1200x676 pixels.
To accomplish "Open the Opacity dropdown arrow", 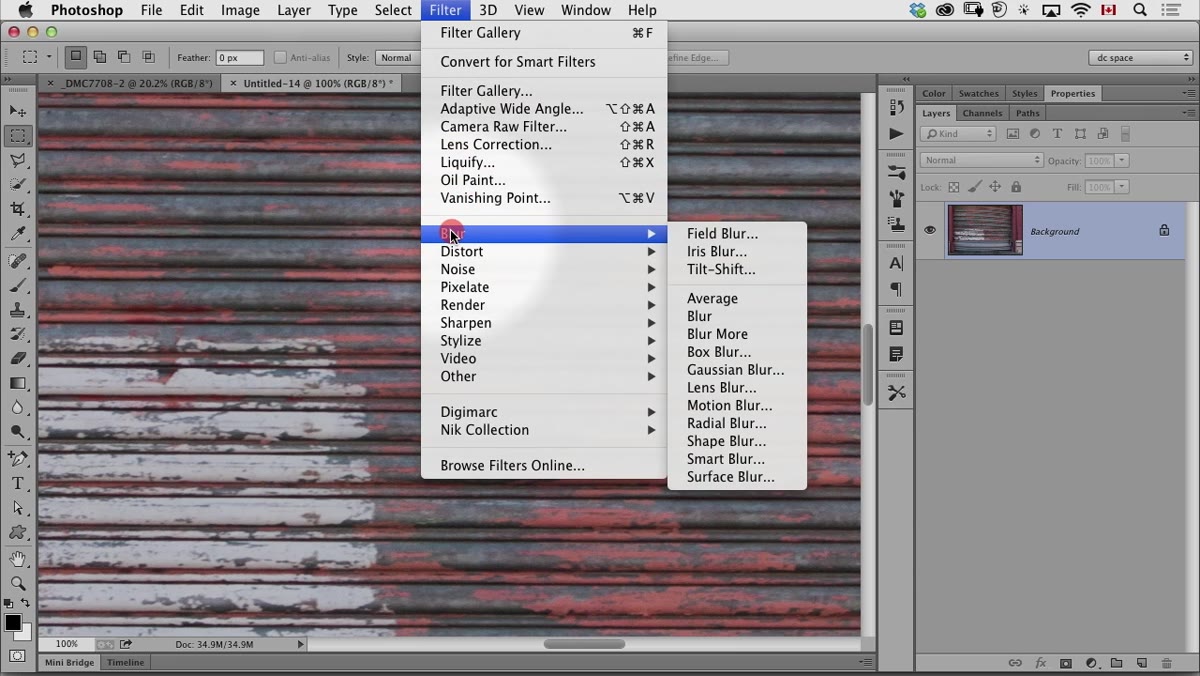I will 1122,161.
